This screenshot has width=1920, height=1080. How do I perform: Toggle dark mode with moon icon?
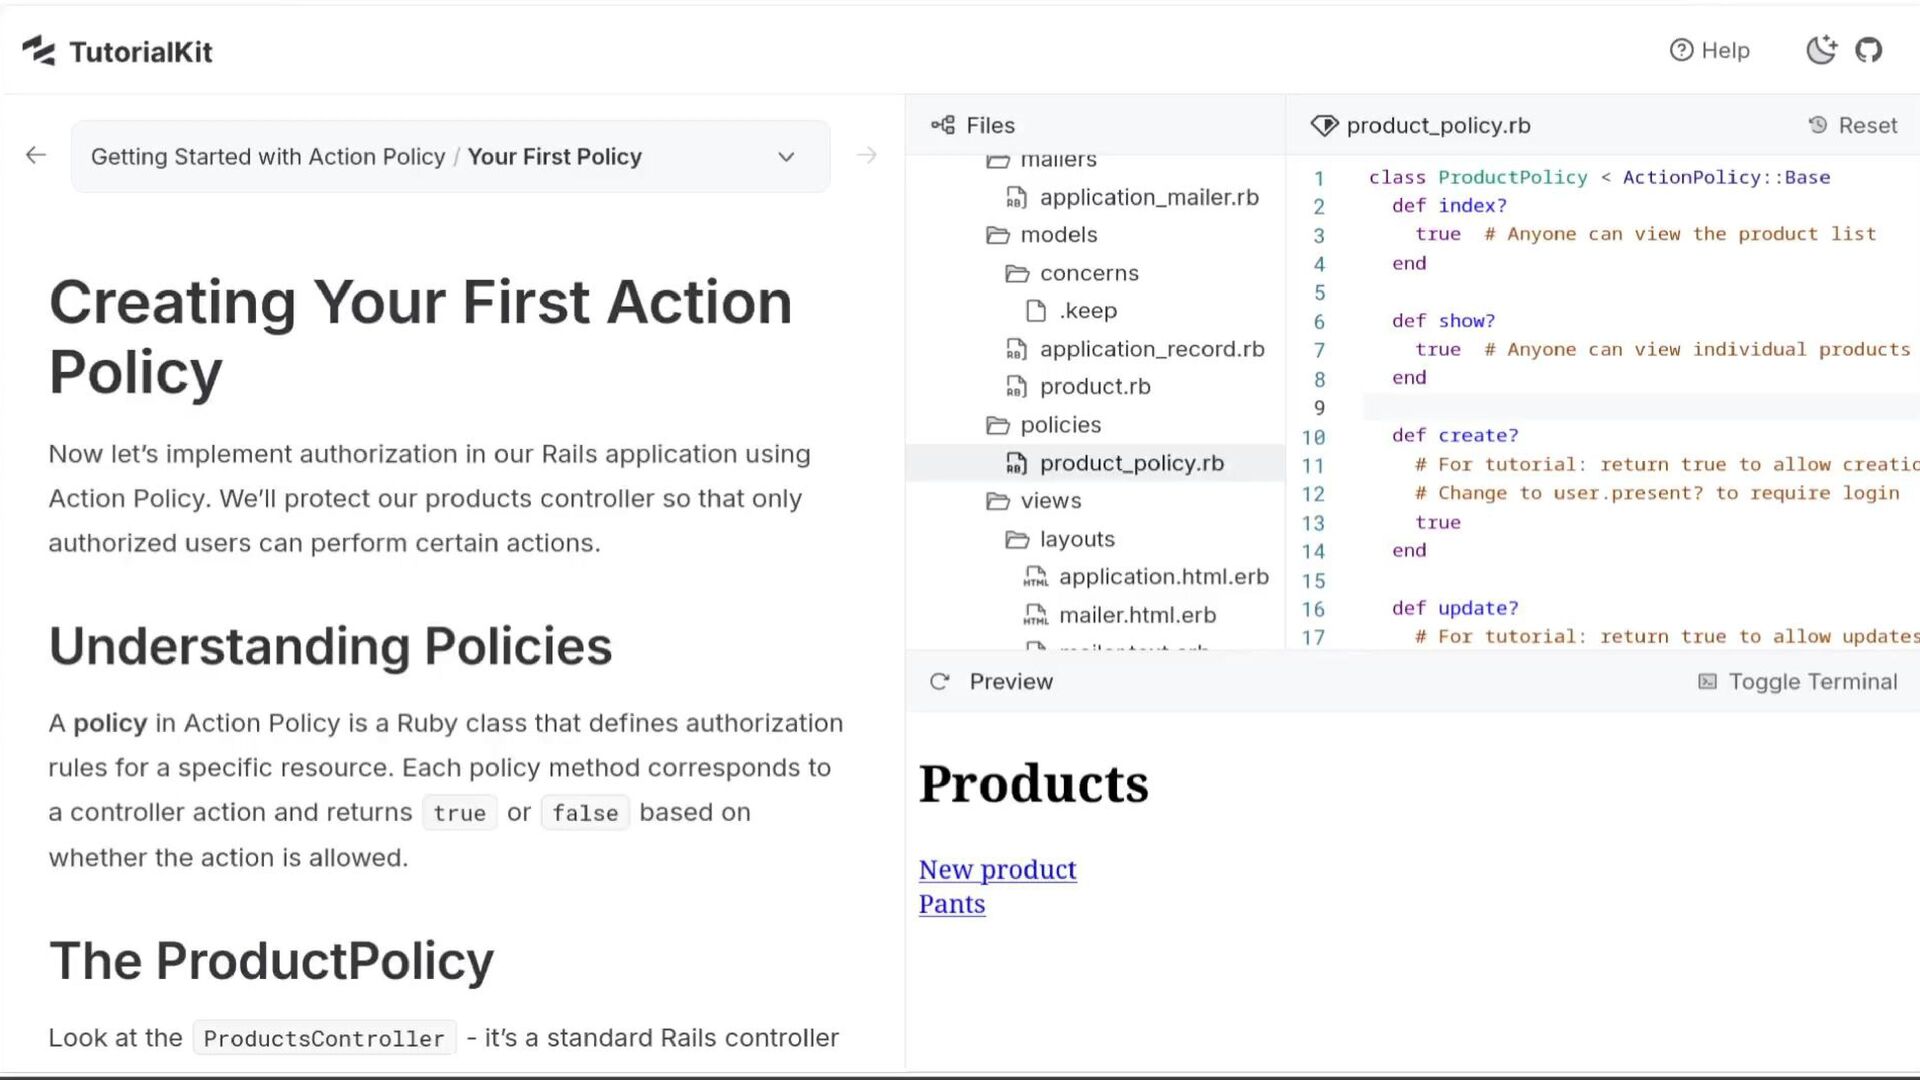(x=1821, y=50)
